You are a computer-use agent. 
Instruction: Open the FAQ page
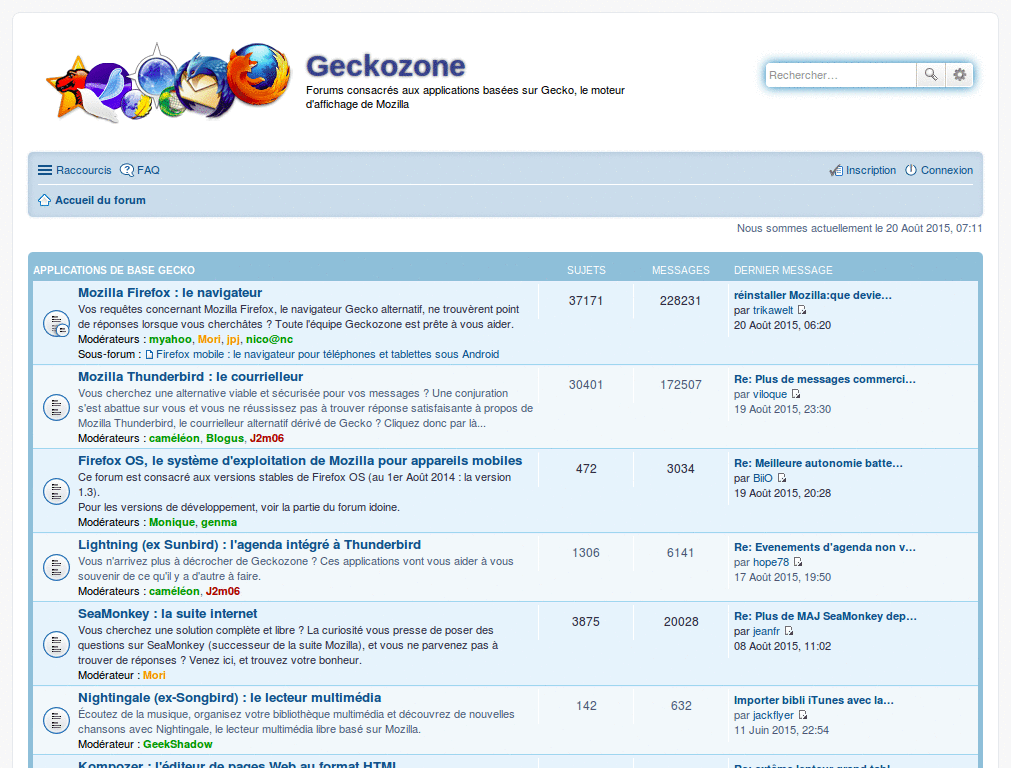[x=148, y=170]
